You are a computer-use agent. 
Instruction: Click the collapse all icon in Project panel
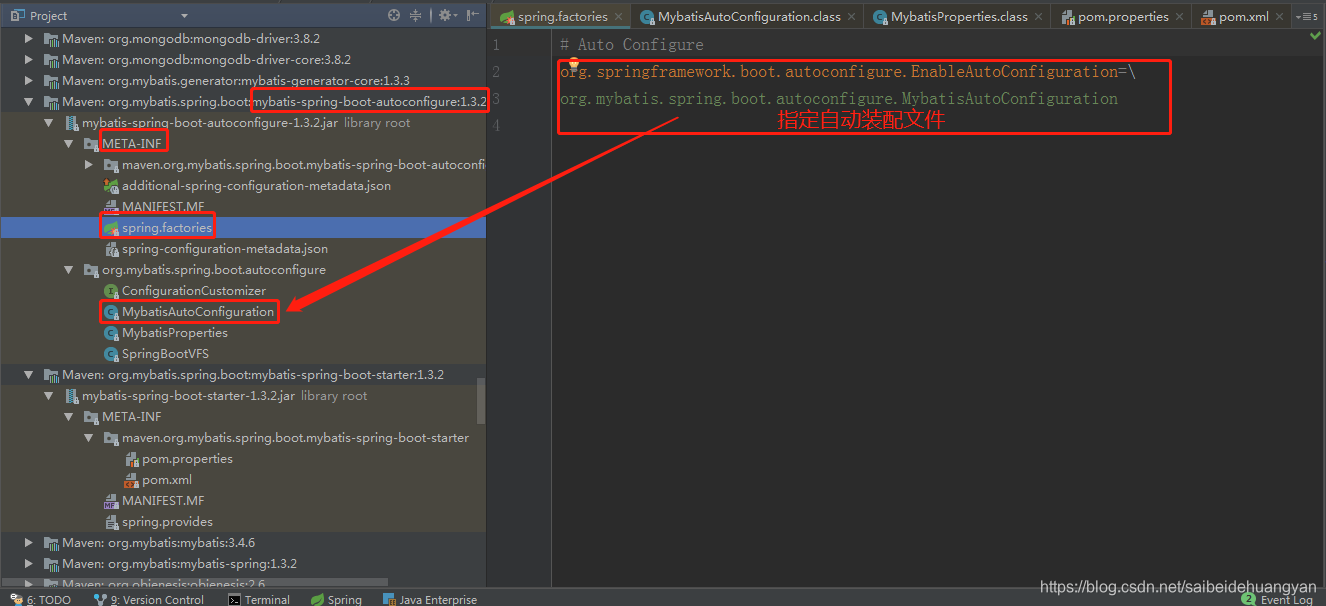coord(416,15)
